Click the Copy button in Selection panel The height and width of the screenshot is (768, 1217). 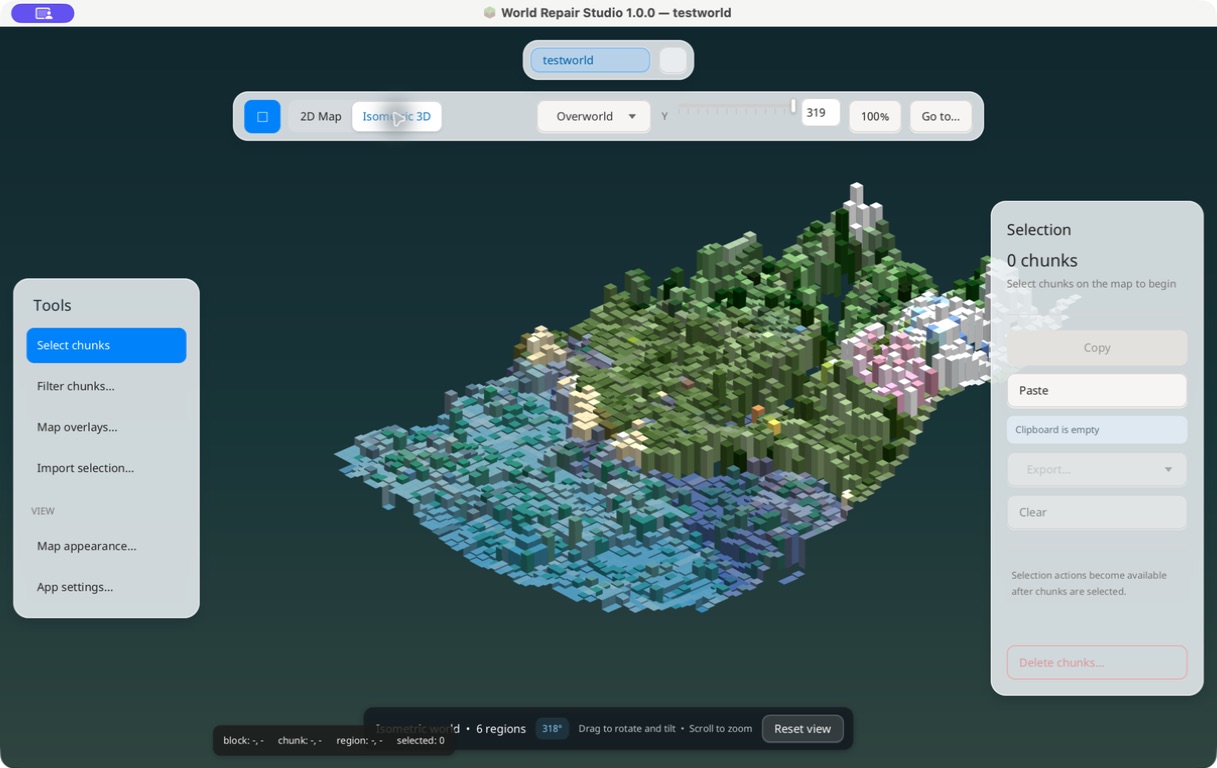1097,348
